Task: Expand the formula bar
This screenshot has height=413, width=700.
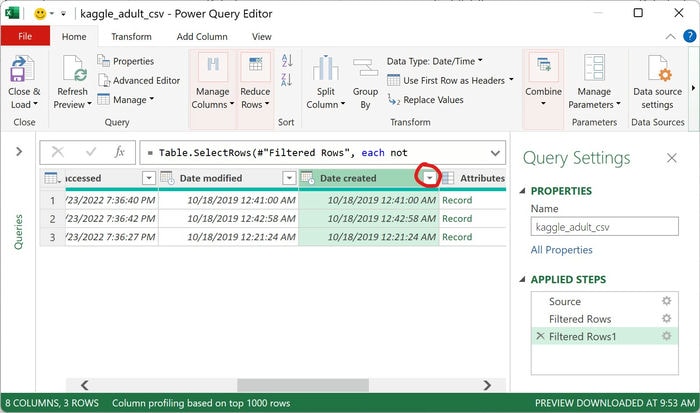Action: (x=495, y=153)
